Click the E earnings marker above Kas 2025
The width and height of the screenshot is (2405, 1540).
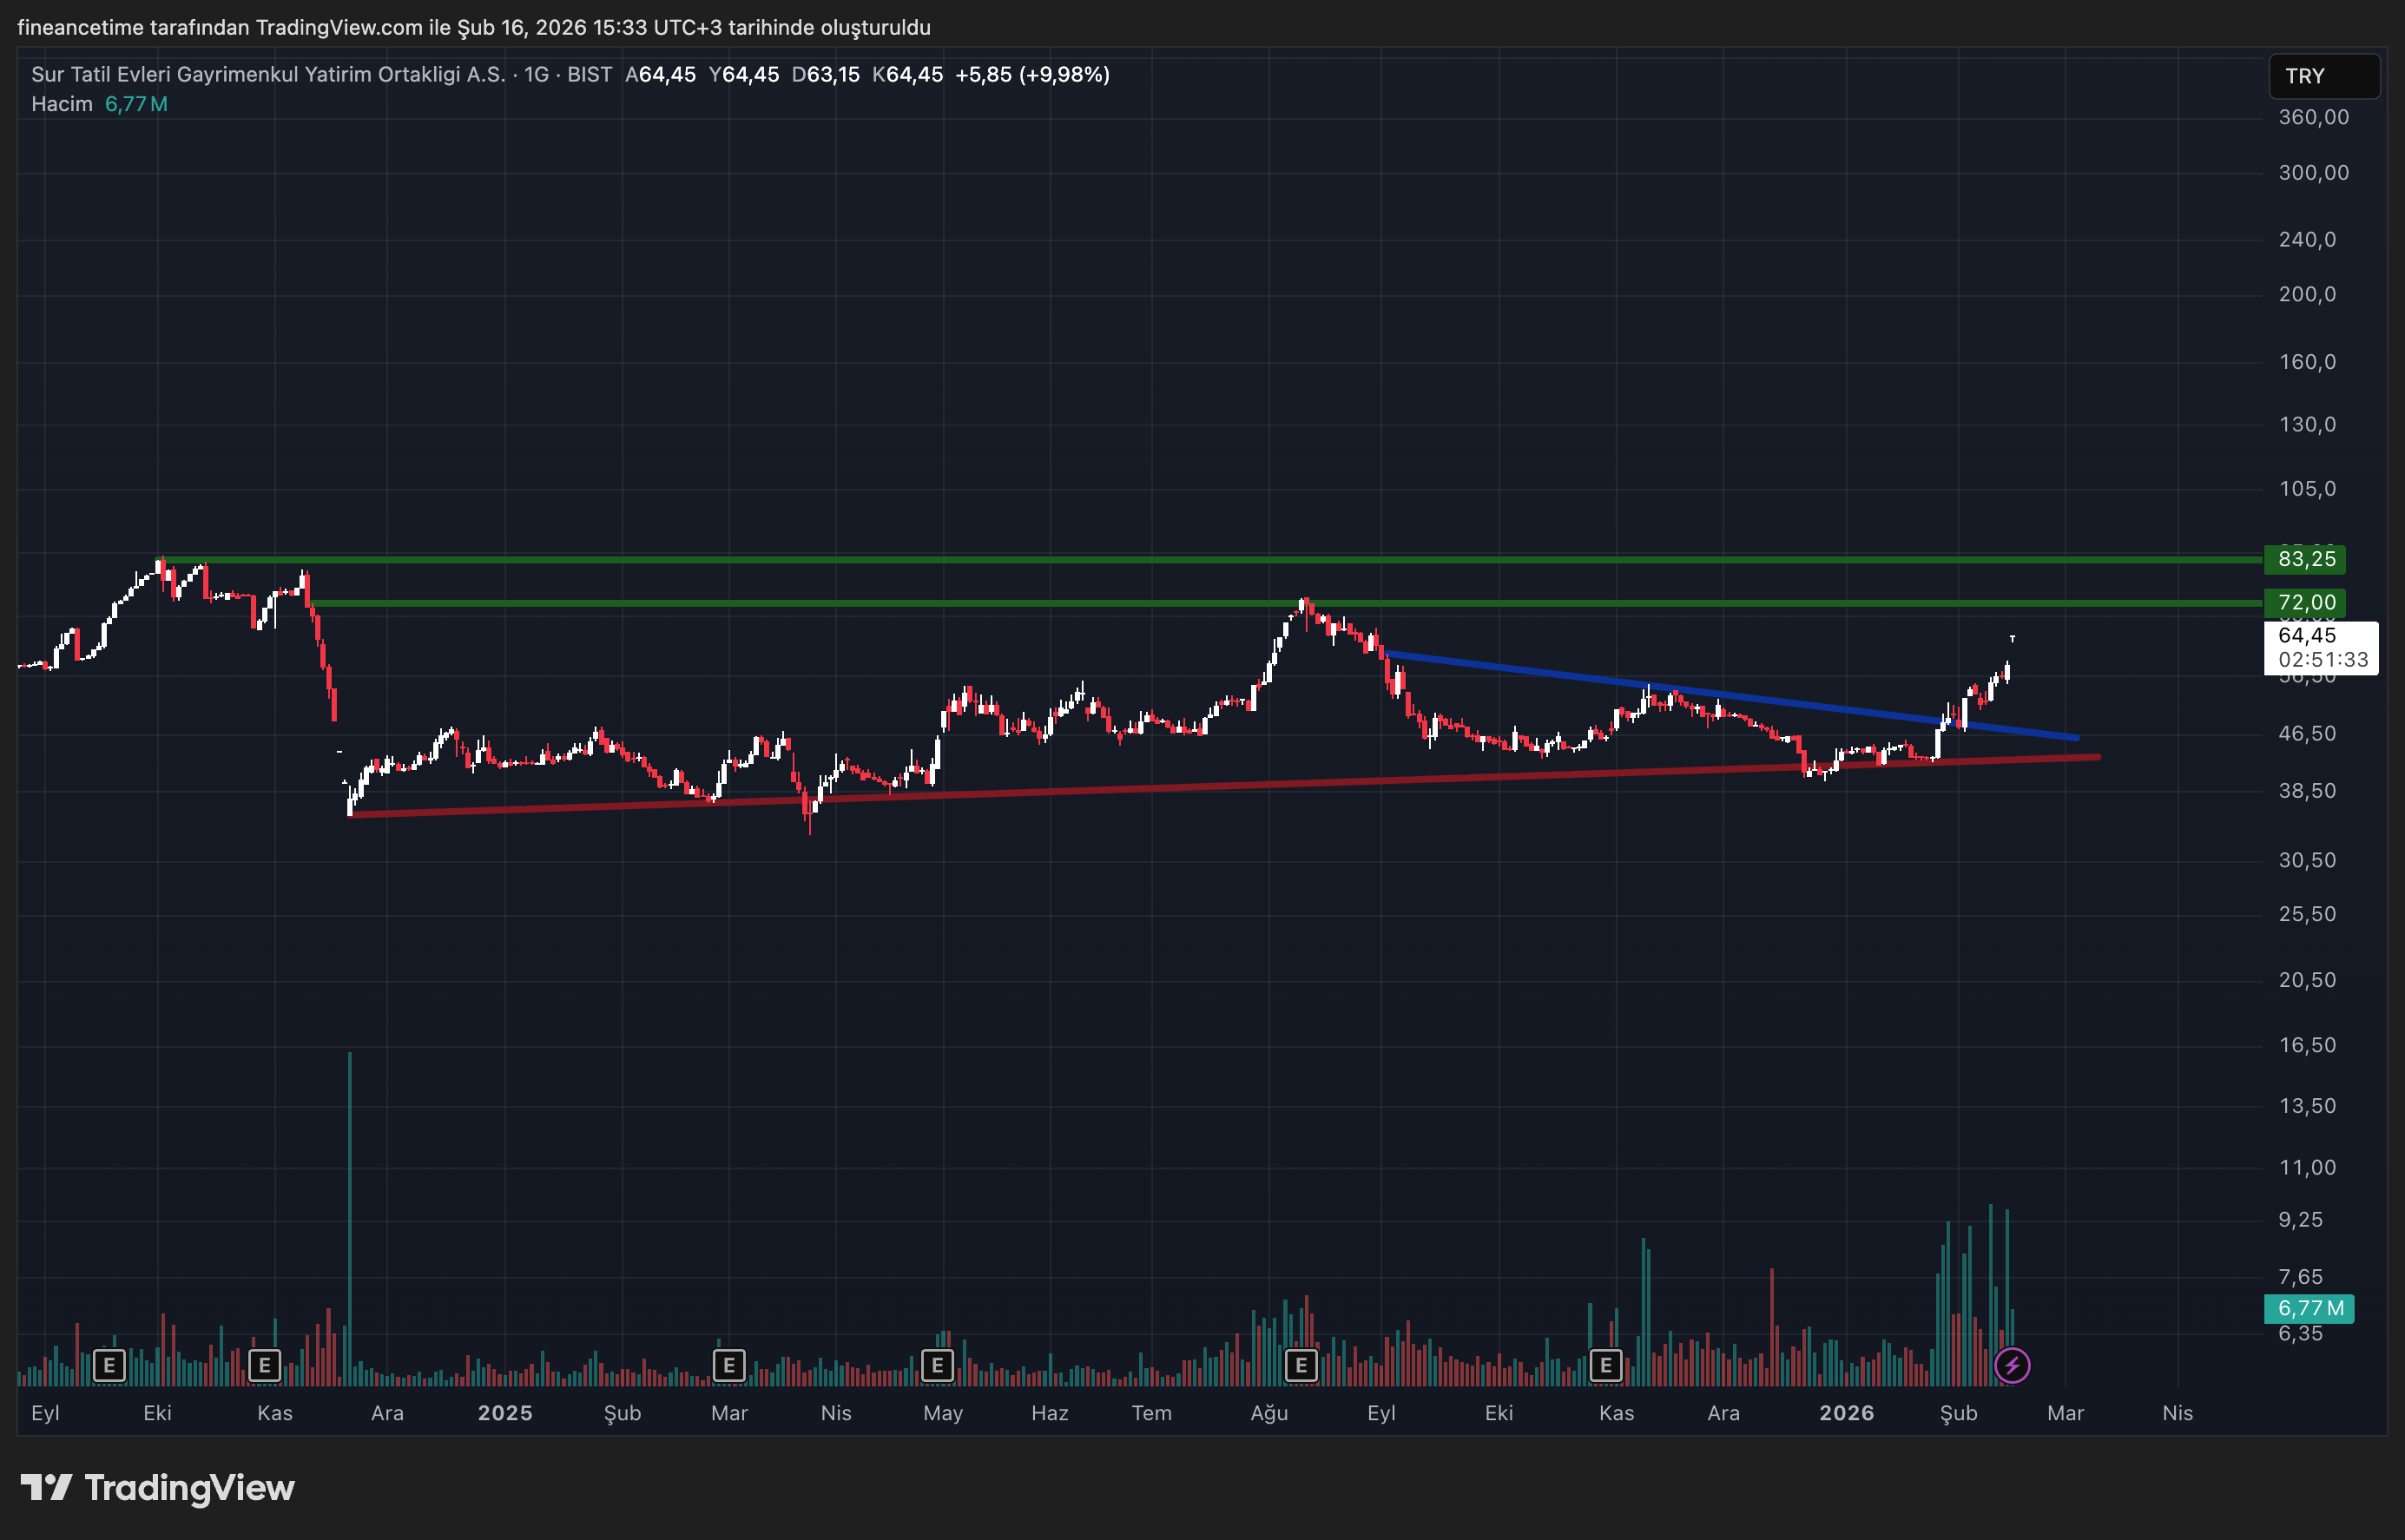1606,1365
